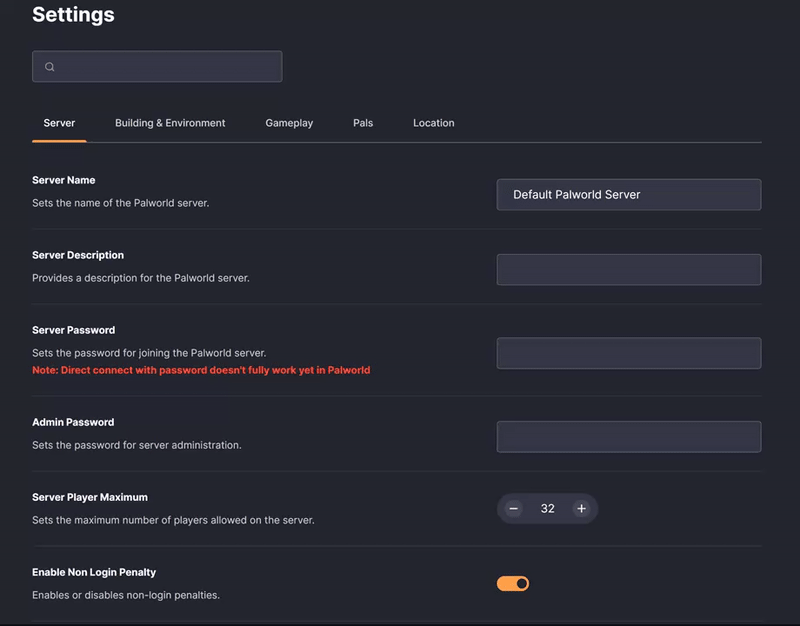Viewport: 800px width, 626px height.
Task: Click the Enable Non Login Penalty label
Action: (94, 572)
